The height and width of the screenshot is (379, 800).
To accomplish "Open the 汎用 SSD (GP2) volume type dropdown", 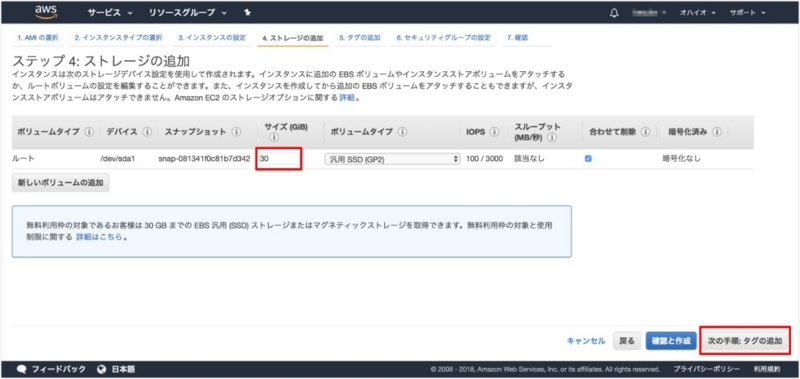I will pos(392,159).
